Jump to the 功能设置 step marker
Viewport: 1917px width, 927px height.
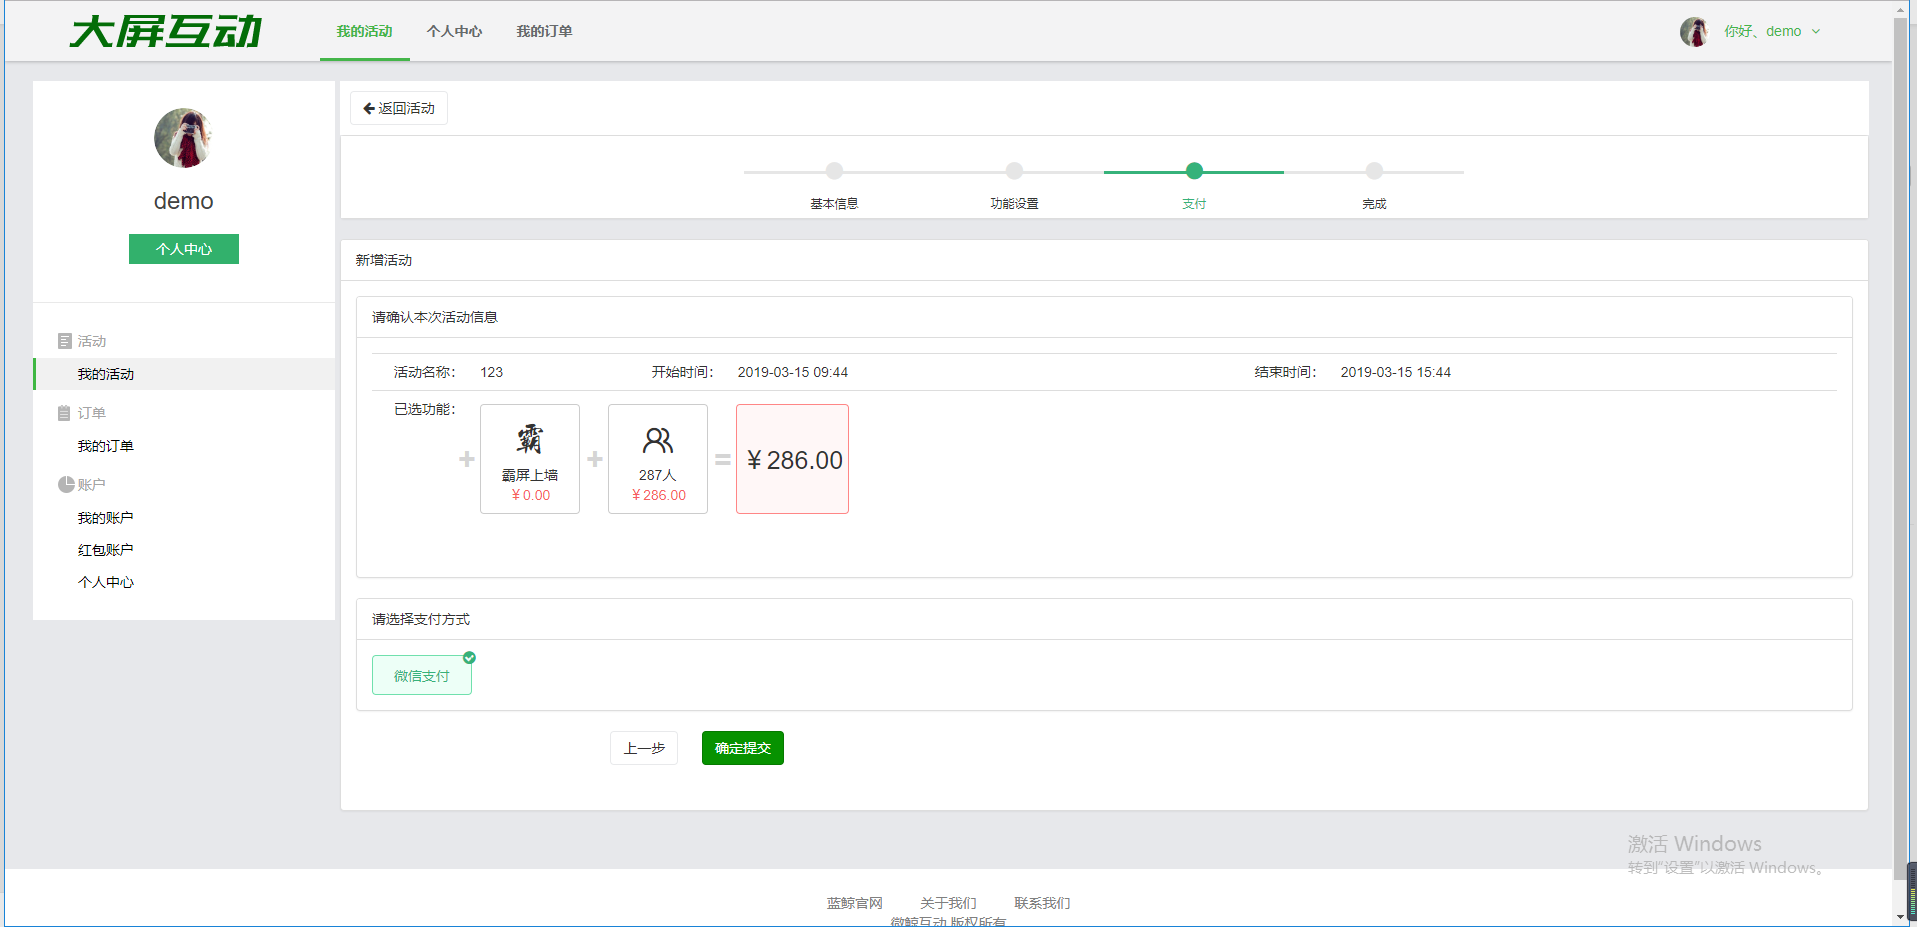click(1014, 171)
